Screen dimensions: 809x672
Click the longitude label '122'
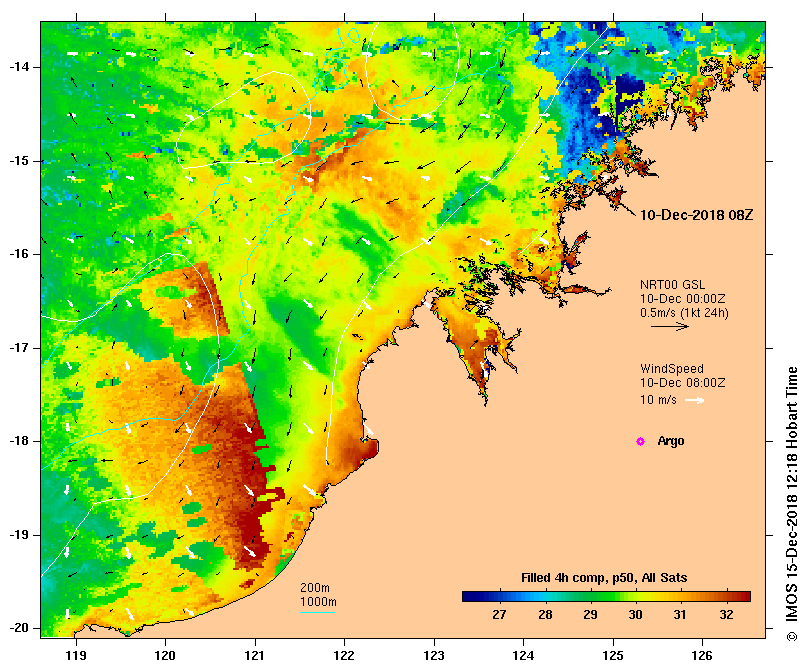(x=344, y=655)
